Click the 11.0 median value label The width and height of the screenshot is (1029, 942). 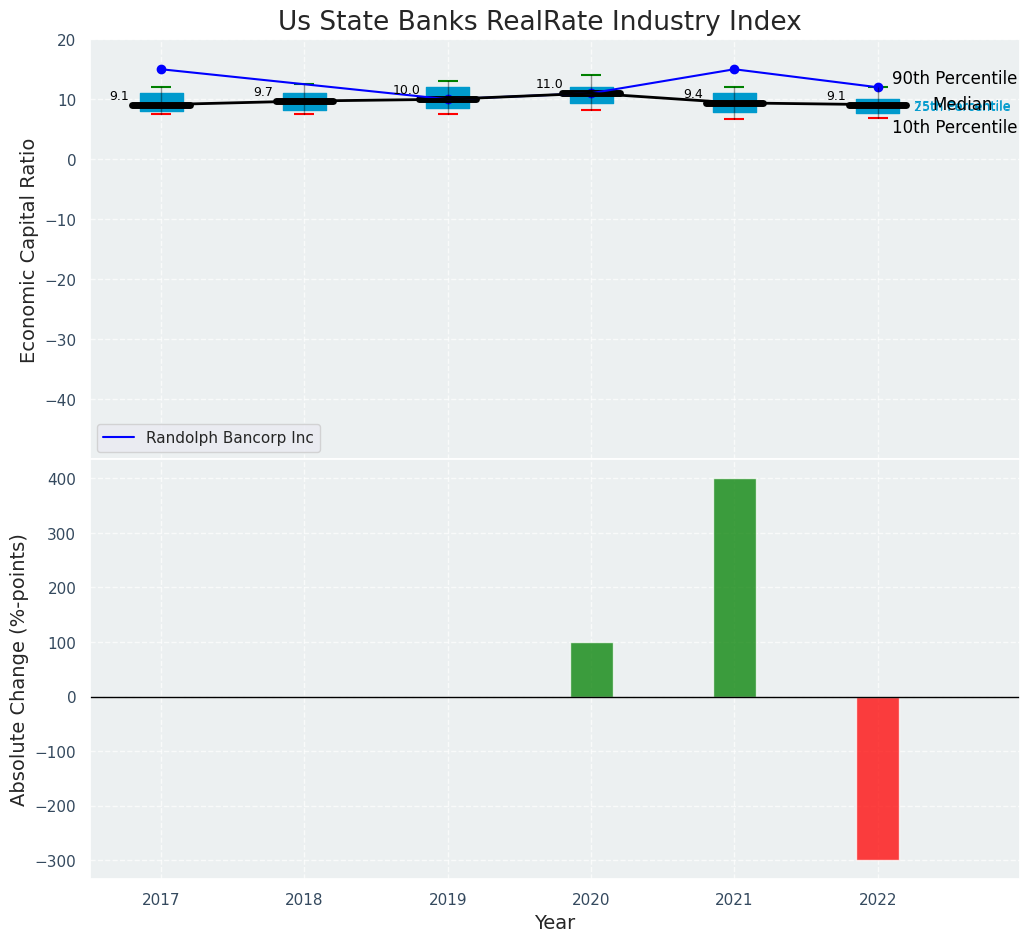pos(549,85)
